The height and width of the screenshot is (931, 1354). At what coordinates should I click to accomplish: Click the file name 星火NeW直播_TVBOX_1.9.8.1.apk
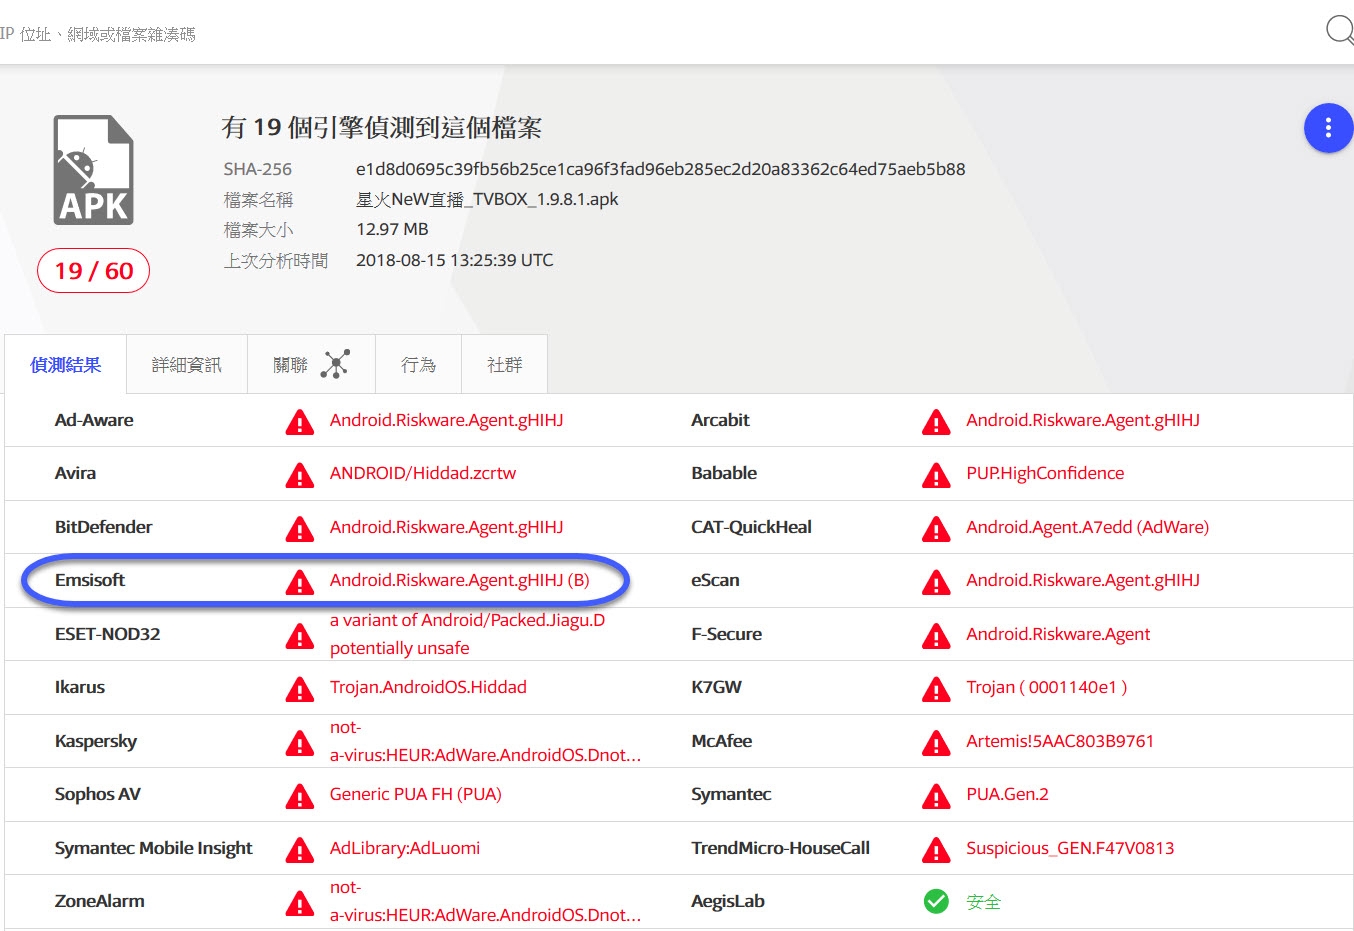coord(487,199)
